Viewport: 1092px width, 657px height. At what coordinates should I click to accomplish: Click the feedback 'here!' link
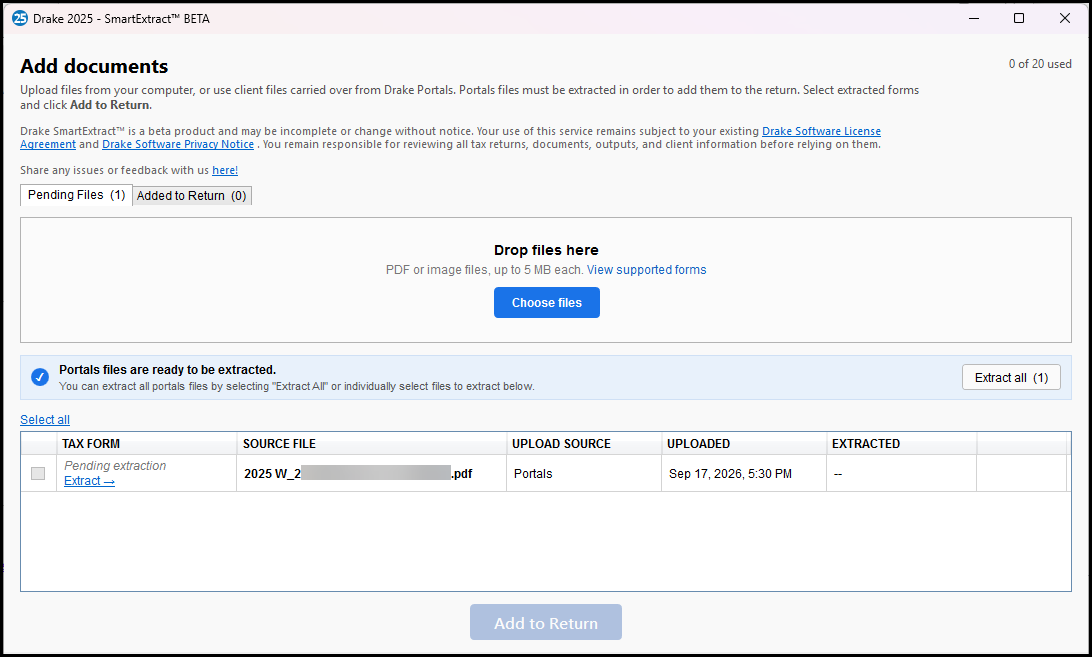pos(225,170)
